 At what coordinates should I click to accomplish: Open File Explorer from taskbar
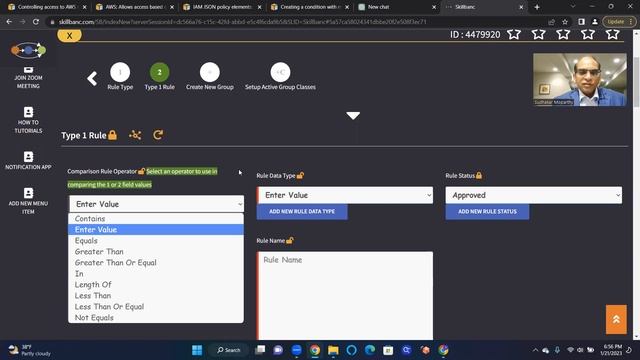[x=333, y=350]
